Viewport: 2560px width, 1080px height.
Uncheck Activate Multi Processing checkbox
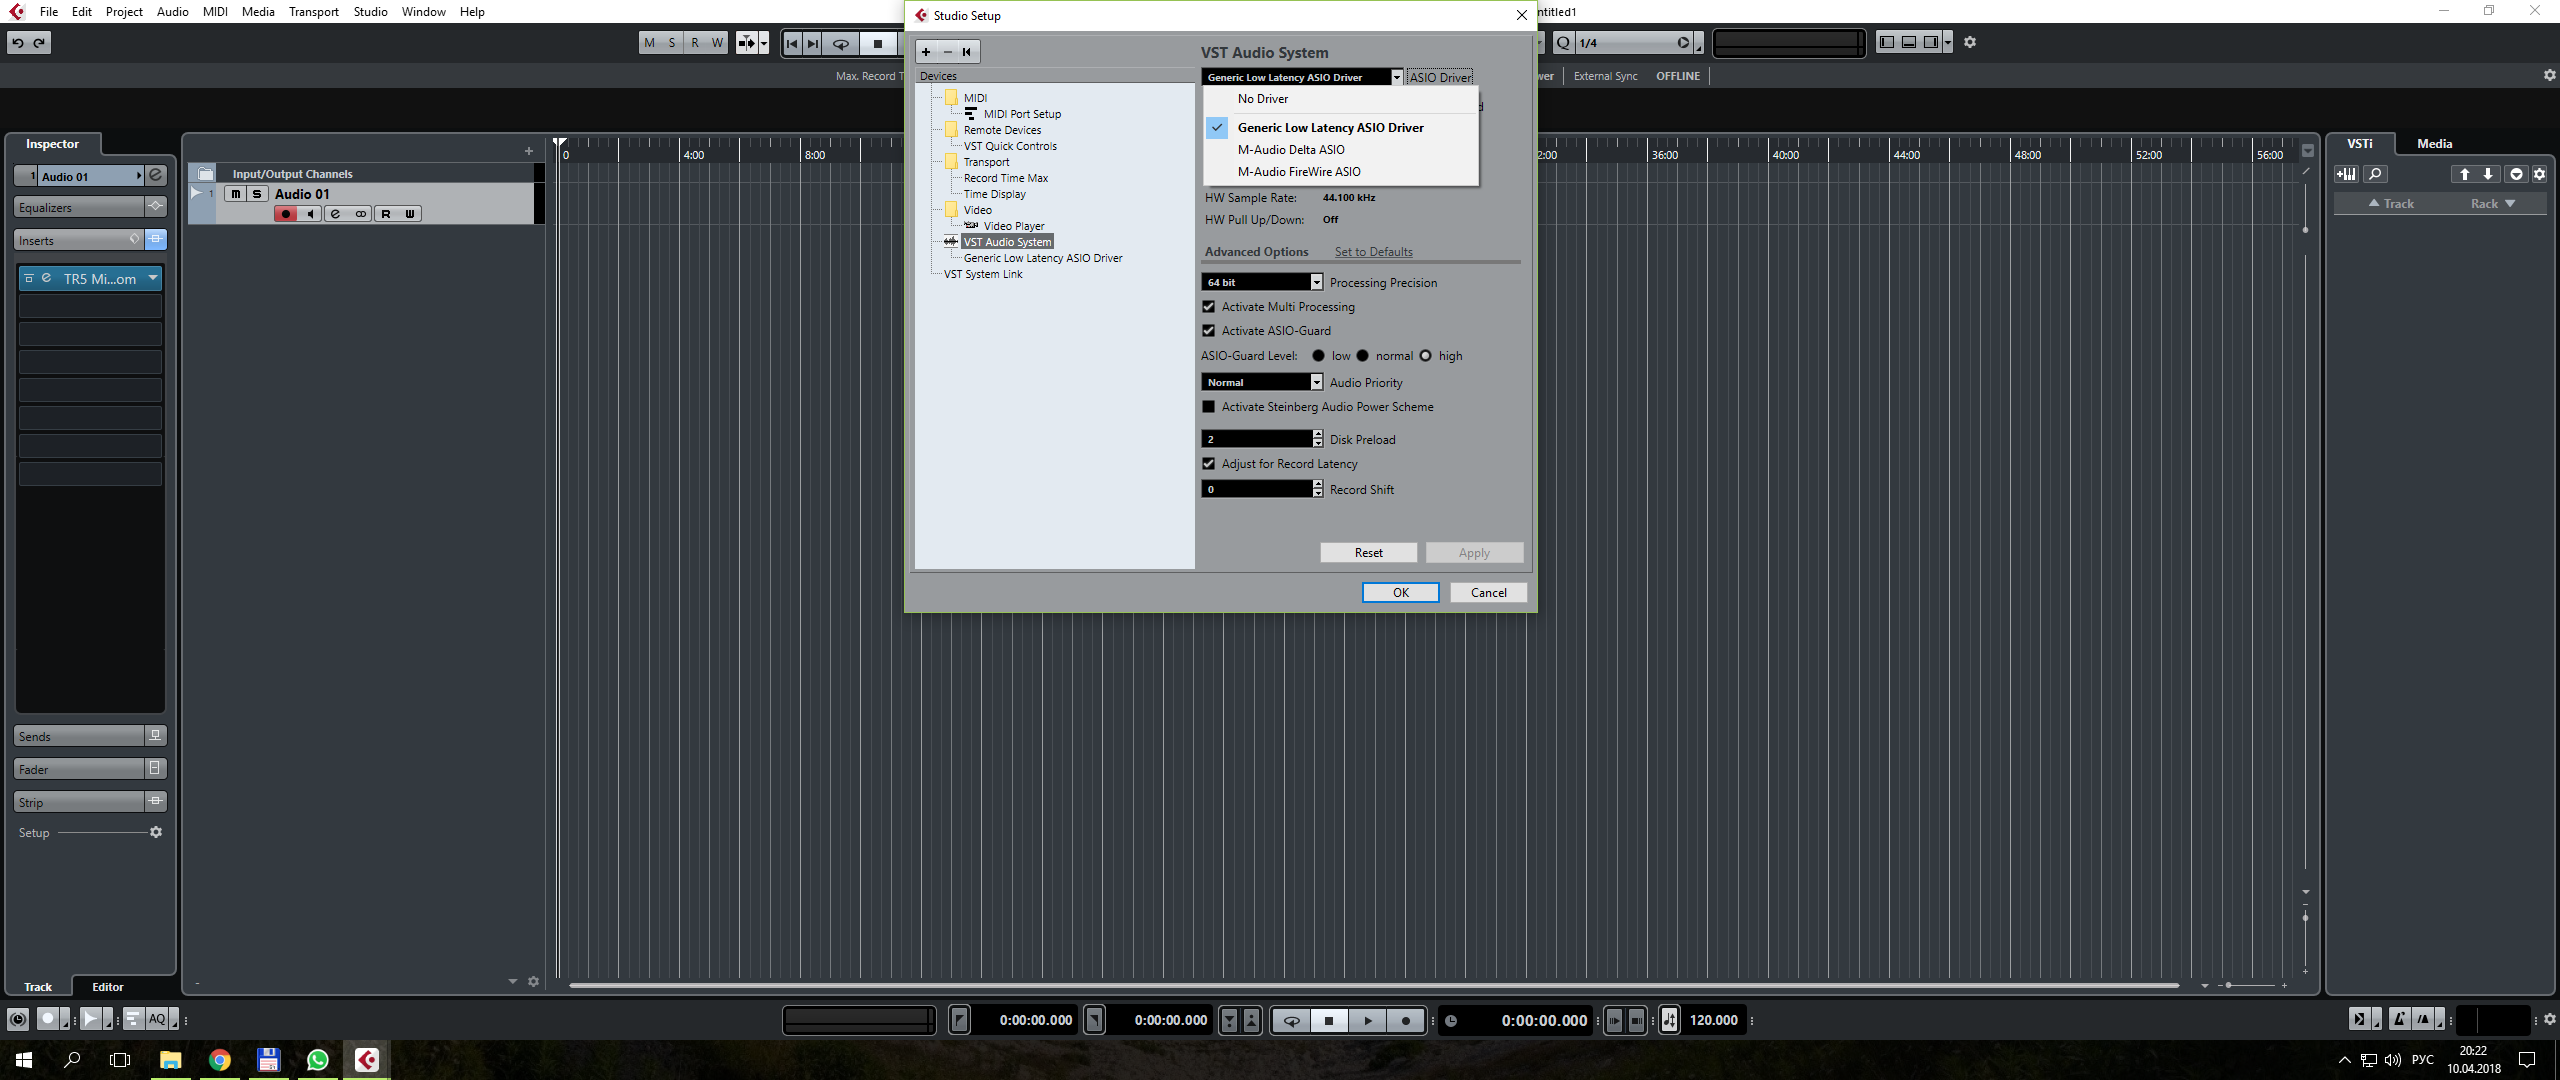point(1209,307)
